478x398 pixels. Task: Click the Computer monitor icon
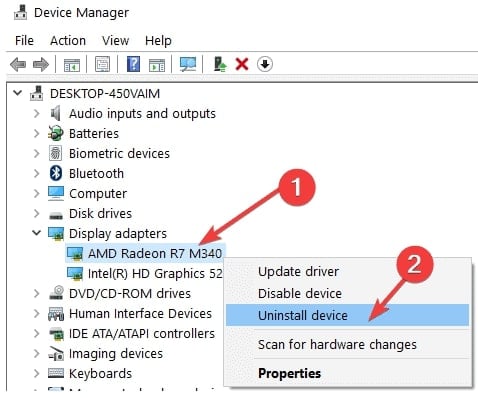pyautogui.click(x=56, y=193)
